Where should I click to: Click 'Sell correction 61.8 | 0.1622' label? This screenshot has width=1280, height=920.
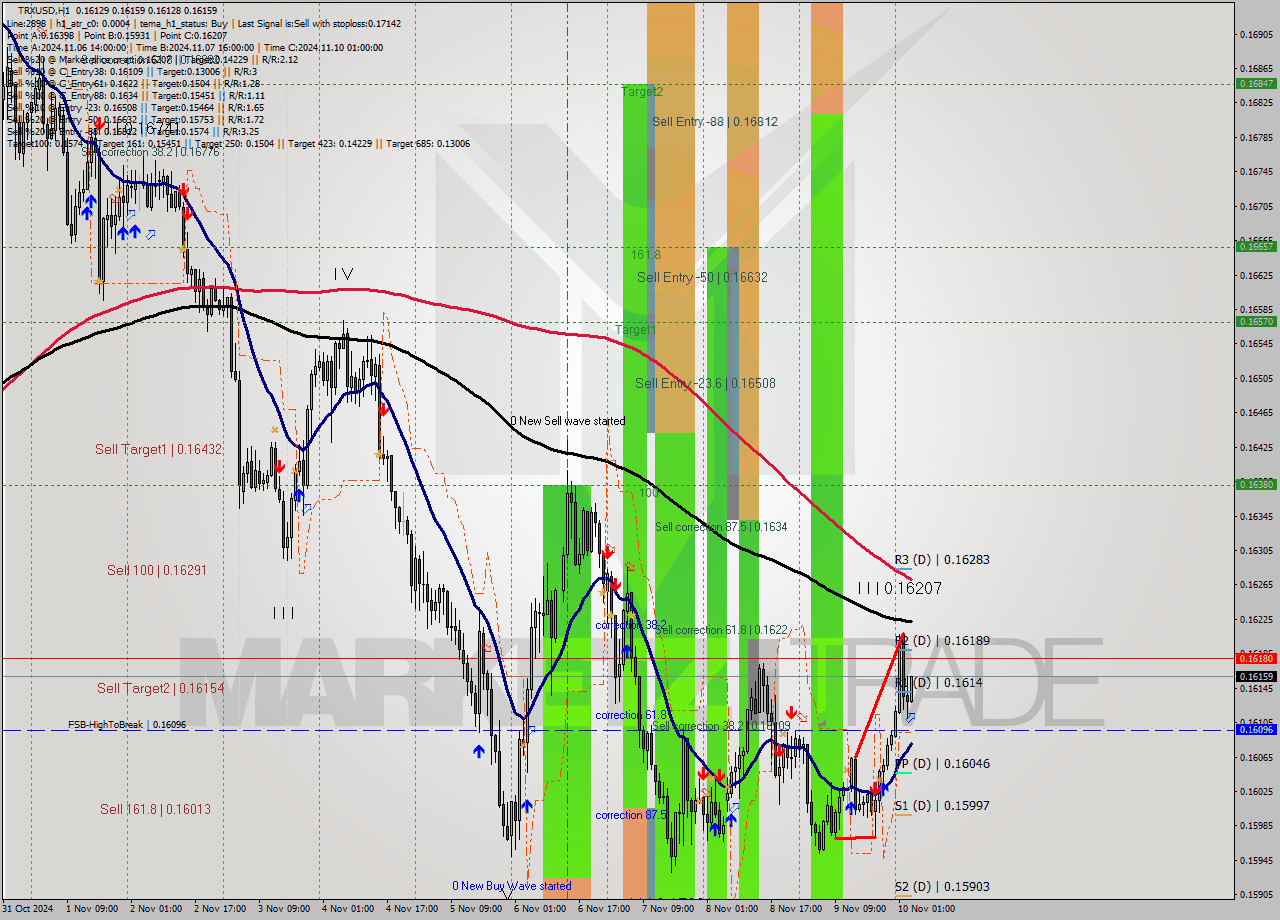point(721,630)
